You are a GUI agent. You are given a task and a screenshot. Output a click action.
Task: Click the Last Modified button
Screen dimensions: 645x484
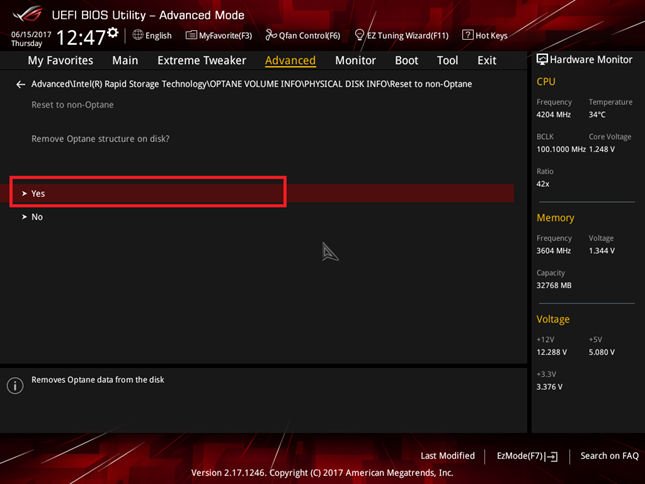[x=448, y=456]
